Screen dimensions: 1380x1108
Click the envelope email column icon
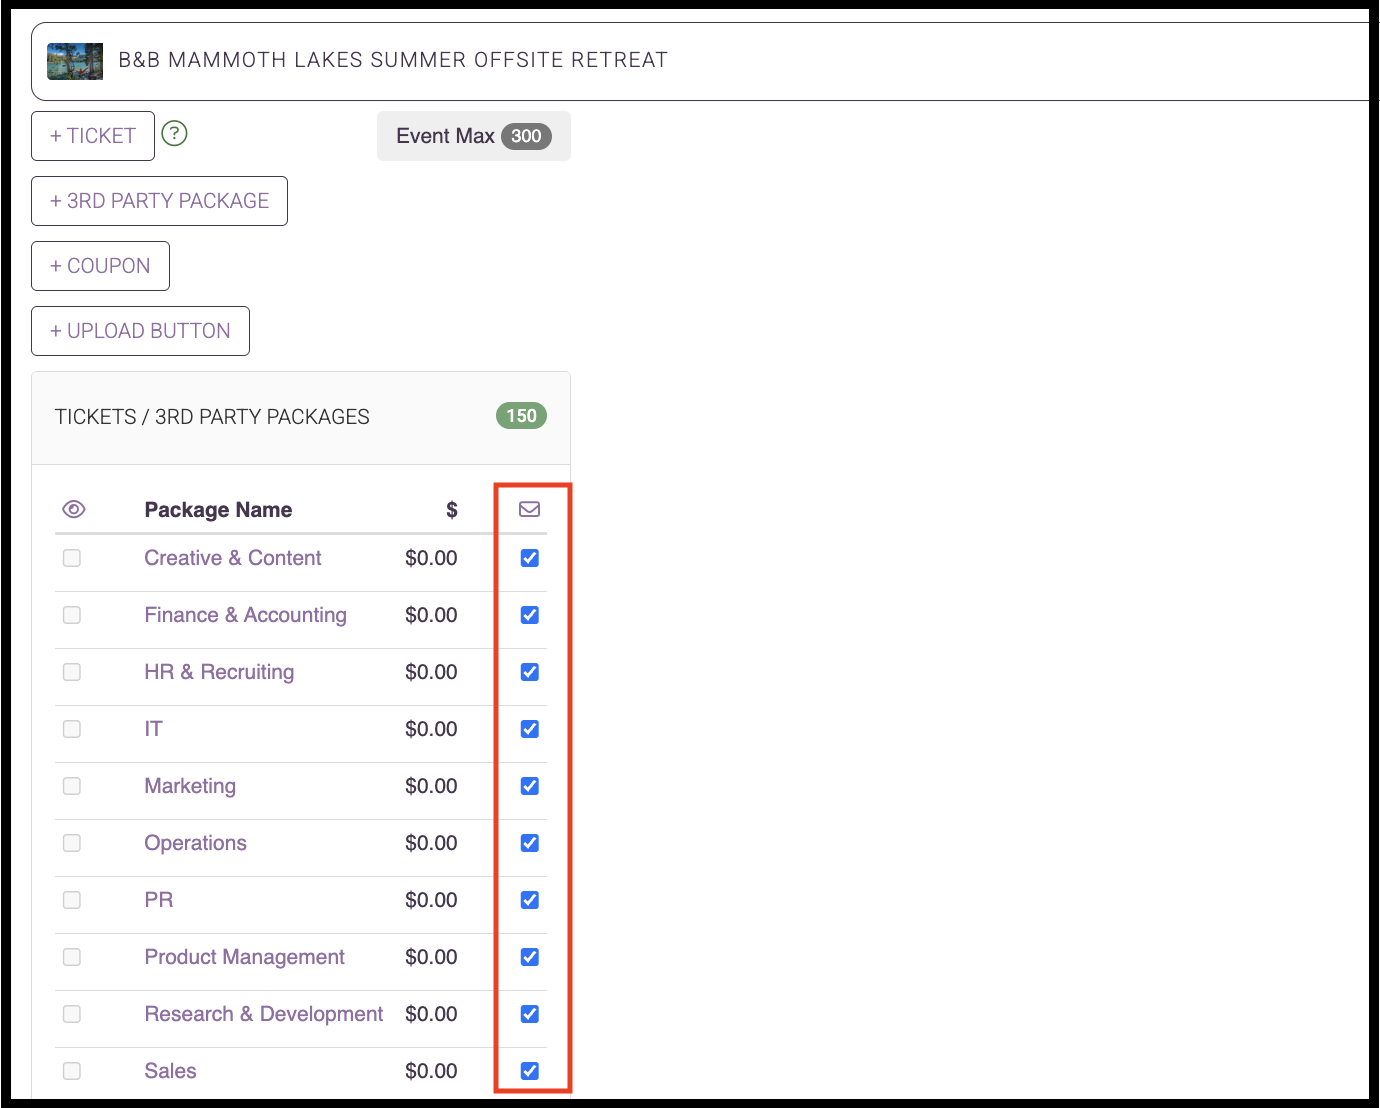(x=530, y=509)
